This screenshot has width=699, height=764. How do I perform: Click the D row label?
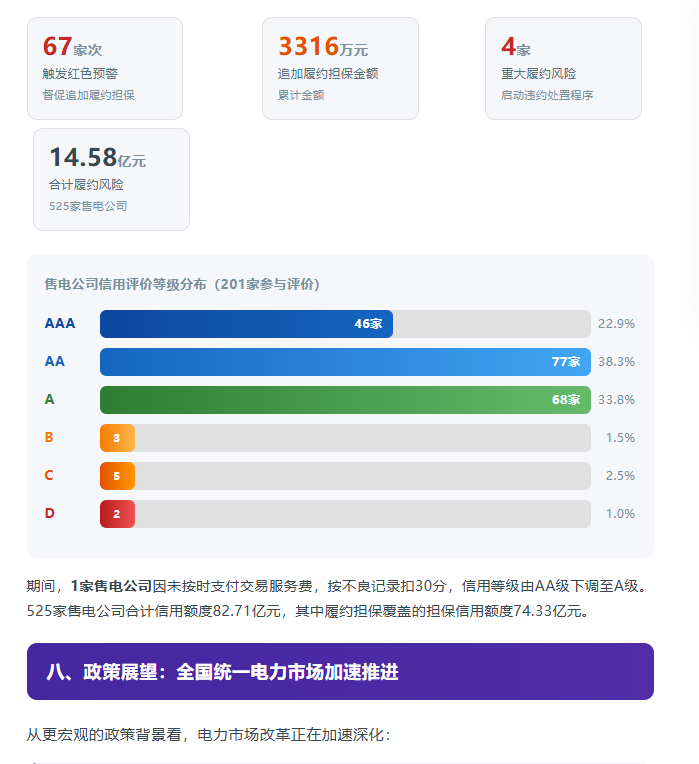(49, 513)
